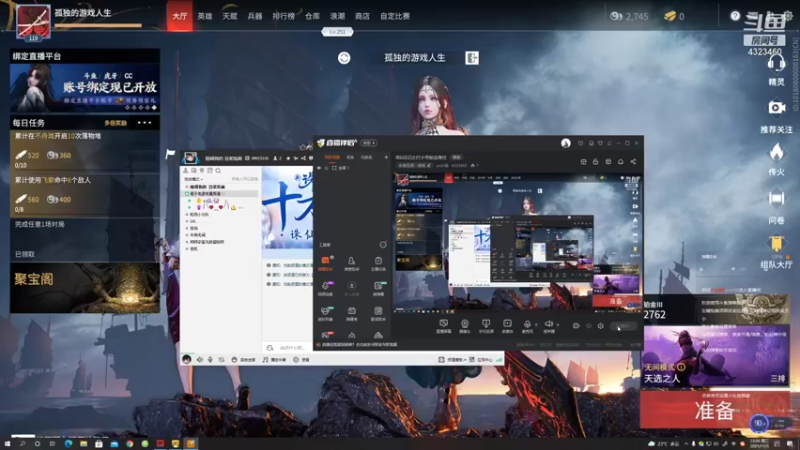
Task: Click the start streaming button in stream app
Action: click(x=623, y=326)
